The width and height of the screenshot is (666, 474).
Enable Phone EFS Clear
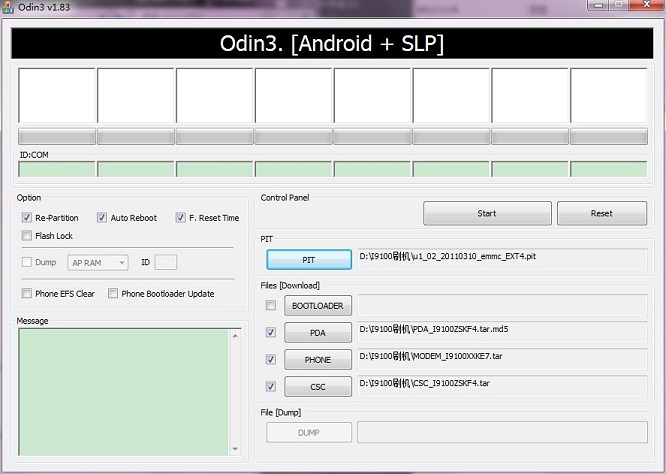27,293
